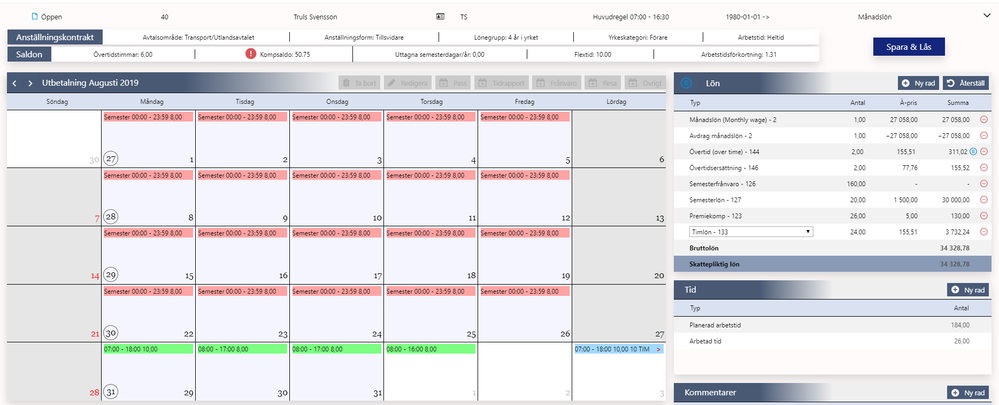Screen dimensions: 999x405
Task: Click Skattepliktig lön row
Action: pyautogui.click(x=833, y=264)
